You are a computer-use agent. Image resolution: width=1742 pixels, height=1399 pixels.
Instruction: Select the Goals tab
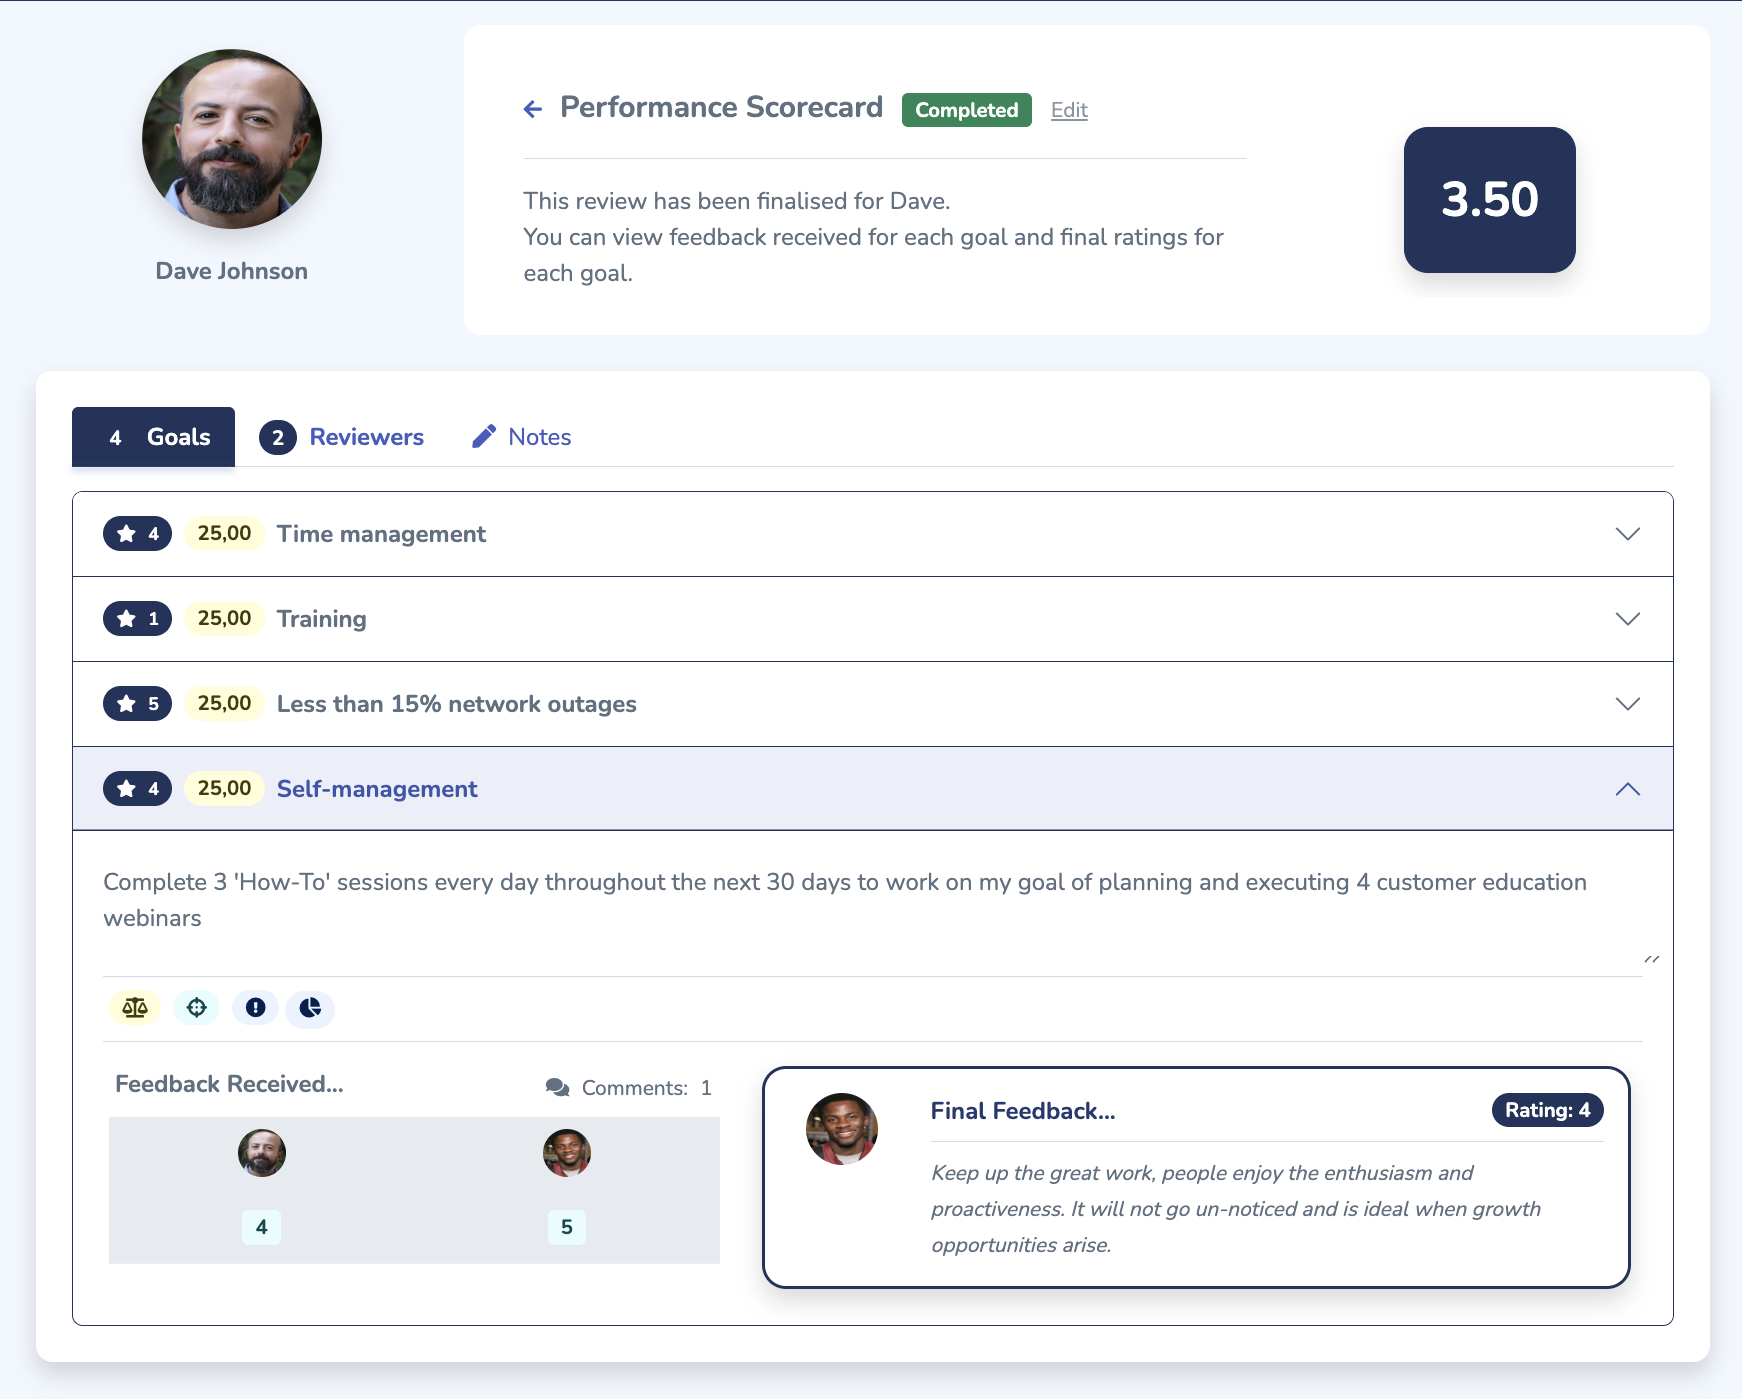point(153,437)
